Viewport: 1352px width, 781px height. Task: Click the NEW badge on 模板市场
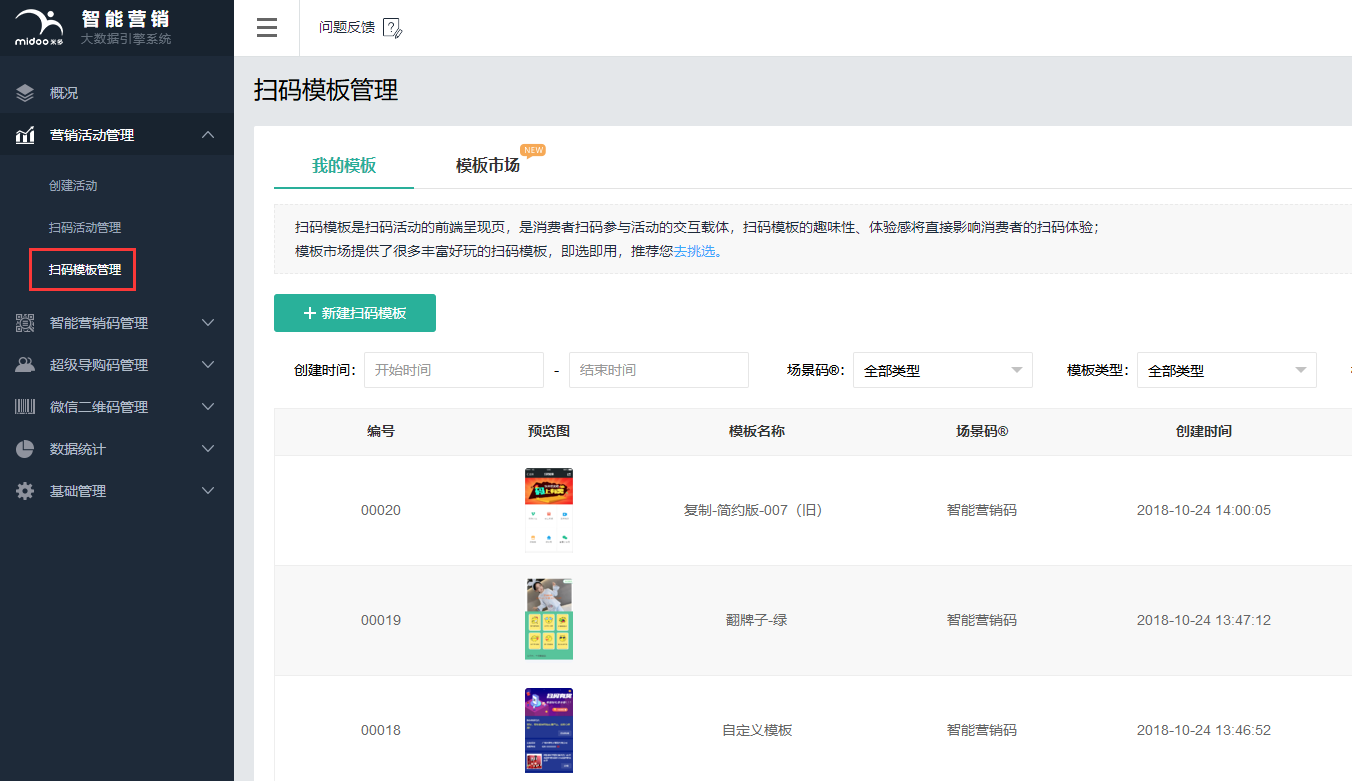pos(533,150)
